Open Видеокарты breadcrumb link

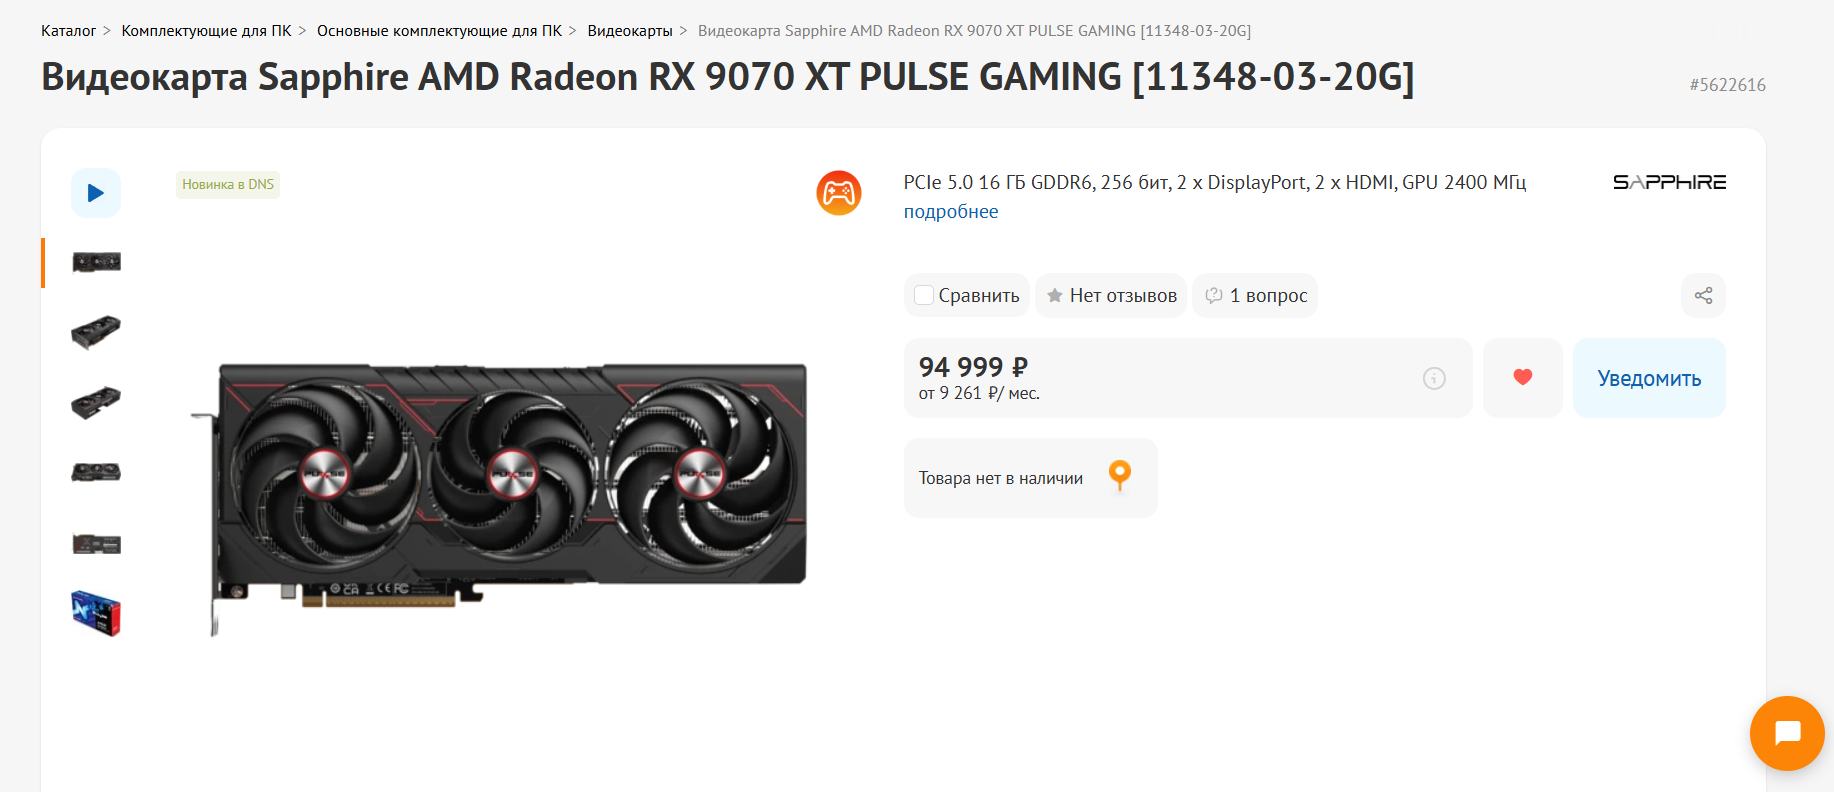coord(630,31)
